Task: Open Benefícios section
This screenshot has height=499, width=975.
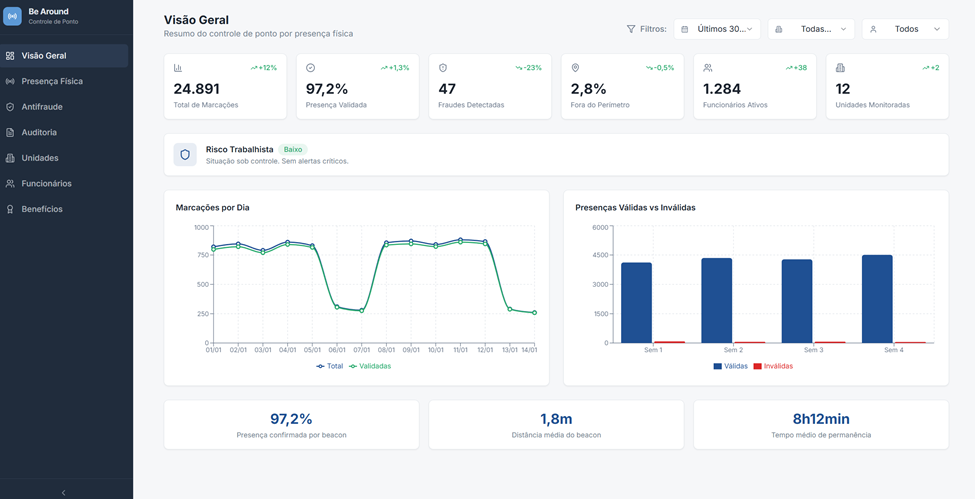Action: point(64,209)
